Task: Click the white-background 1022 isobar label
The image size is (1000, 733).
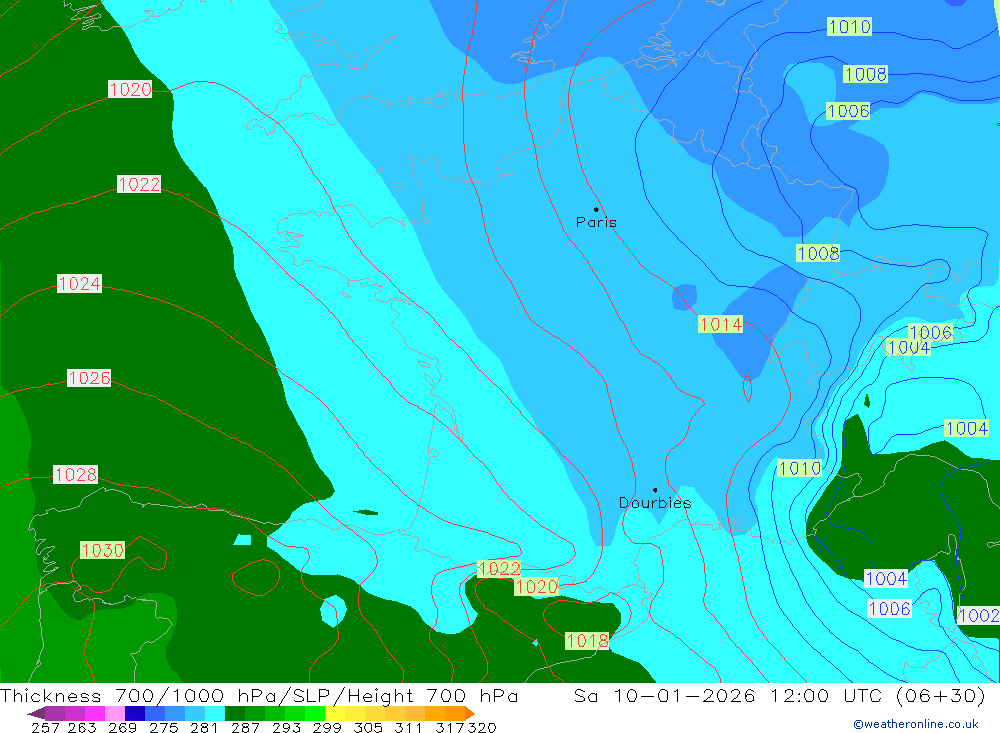Action: tap(139, 184)
